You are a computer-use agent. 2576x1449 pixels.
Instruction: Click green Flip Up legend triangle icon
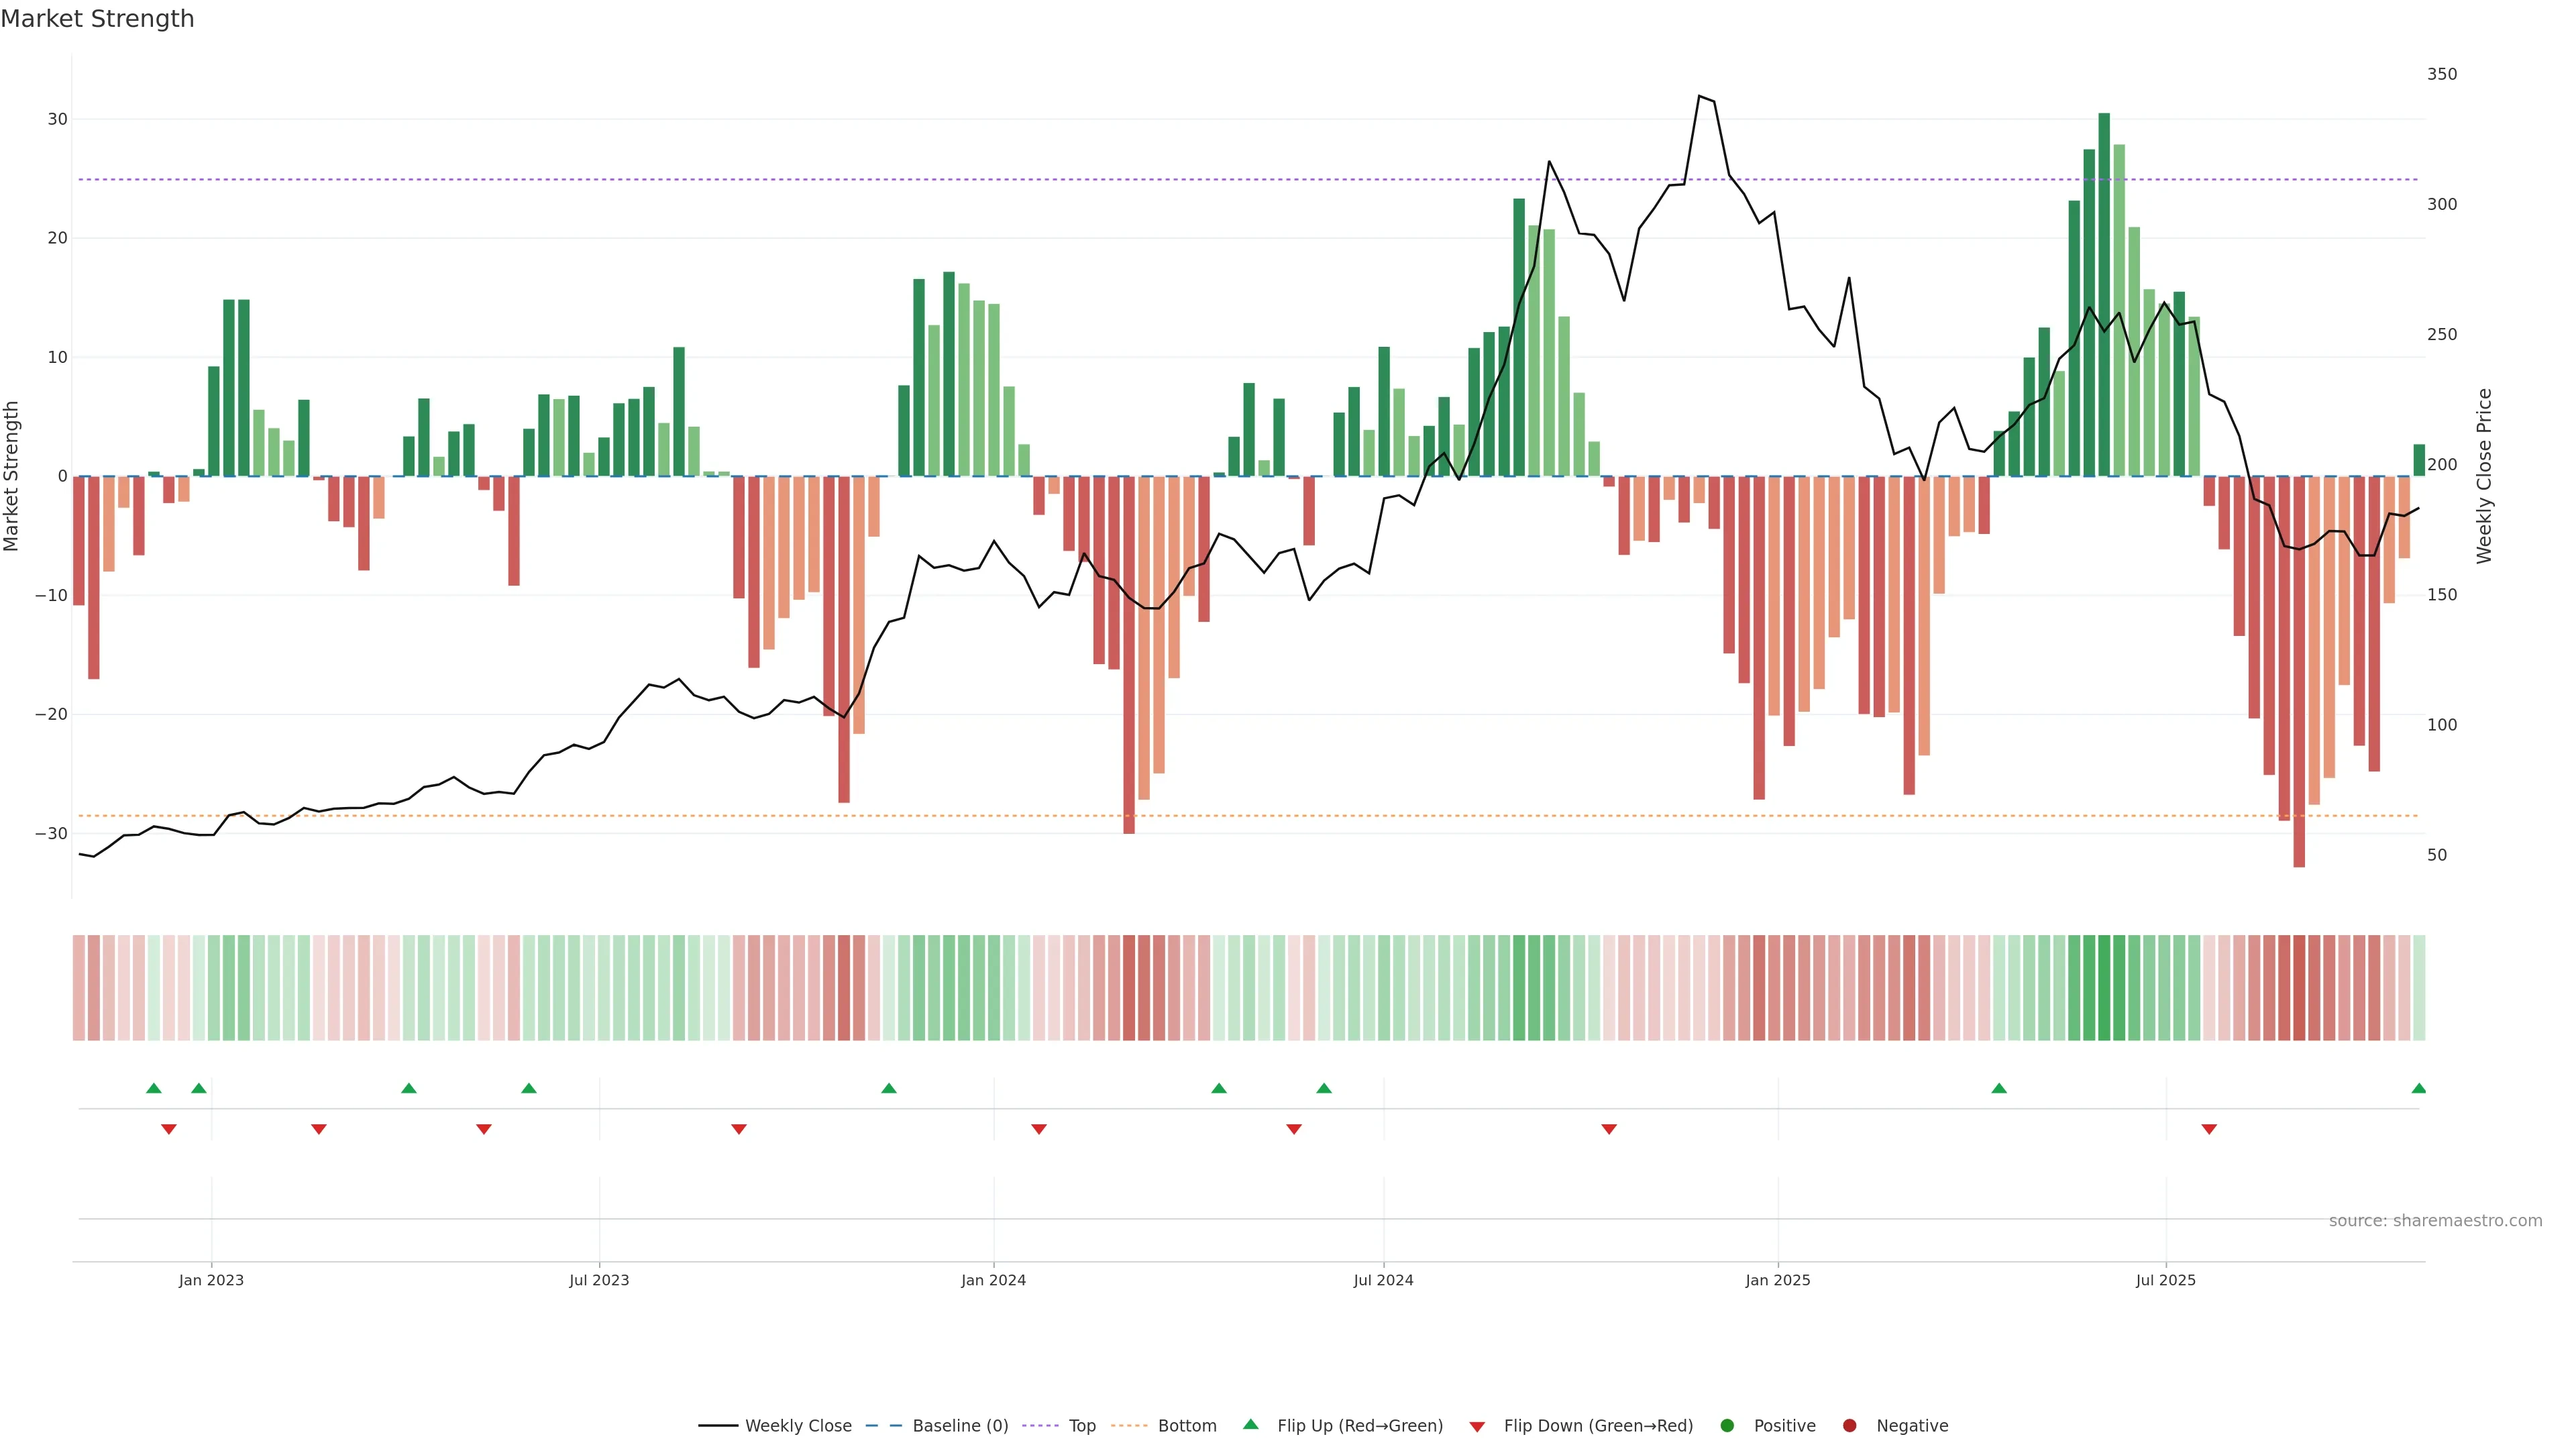click(1250, 1424)
